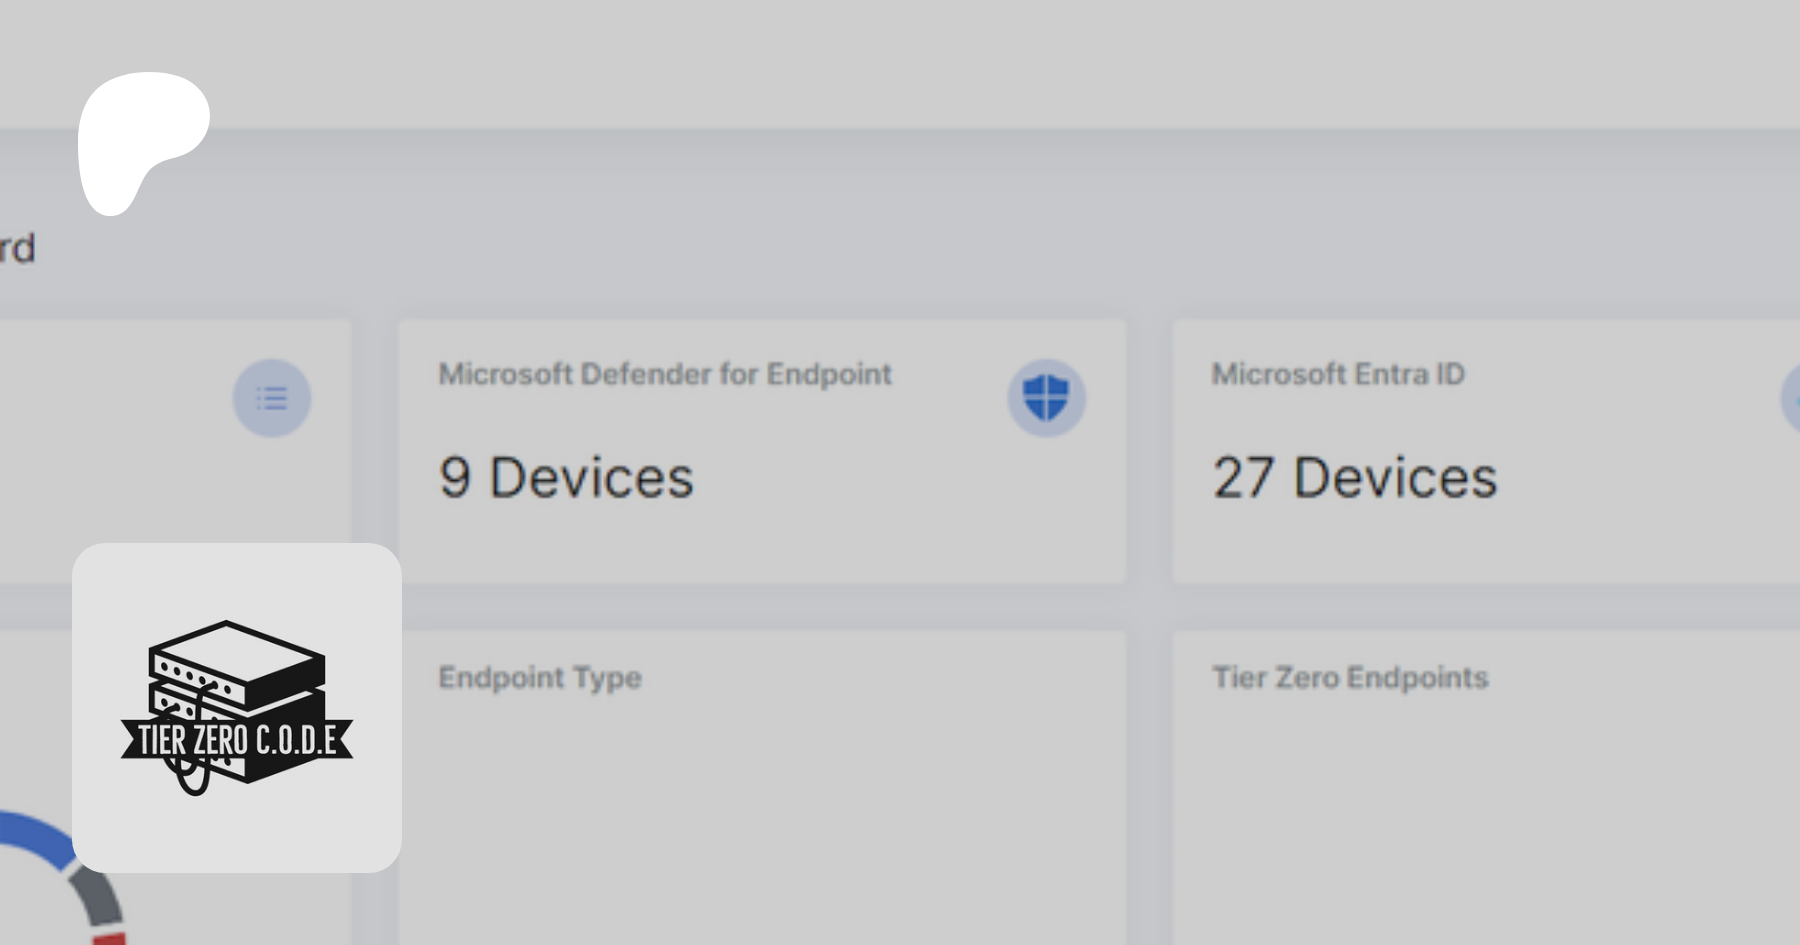Click the cut-off dashboard title ending in 'rd'
Image resolution: width=1800 pixels, height=945 pixels.
[x=17, y=248]
